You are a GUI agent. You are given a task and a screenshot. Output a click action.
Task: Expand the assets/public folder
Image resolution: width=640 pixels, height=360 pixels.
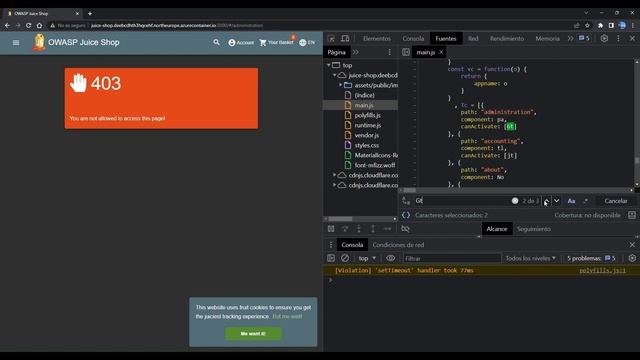pyautogui.click(x=340, y=85)
